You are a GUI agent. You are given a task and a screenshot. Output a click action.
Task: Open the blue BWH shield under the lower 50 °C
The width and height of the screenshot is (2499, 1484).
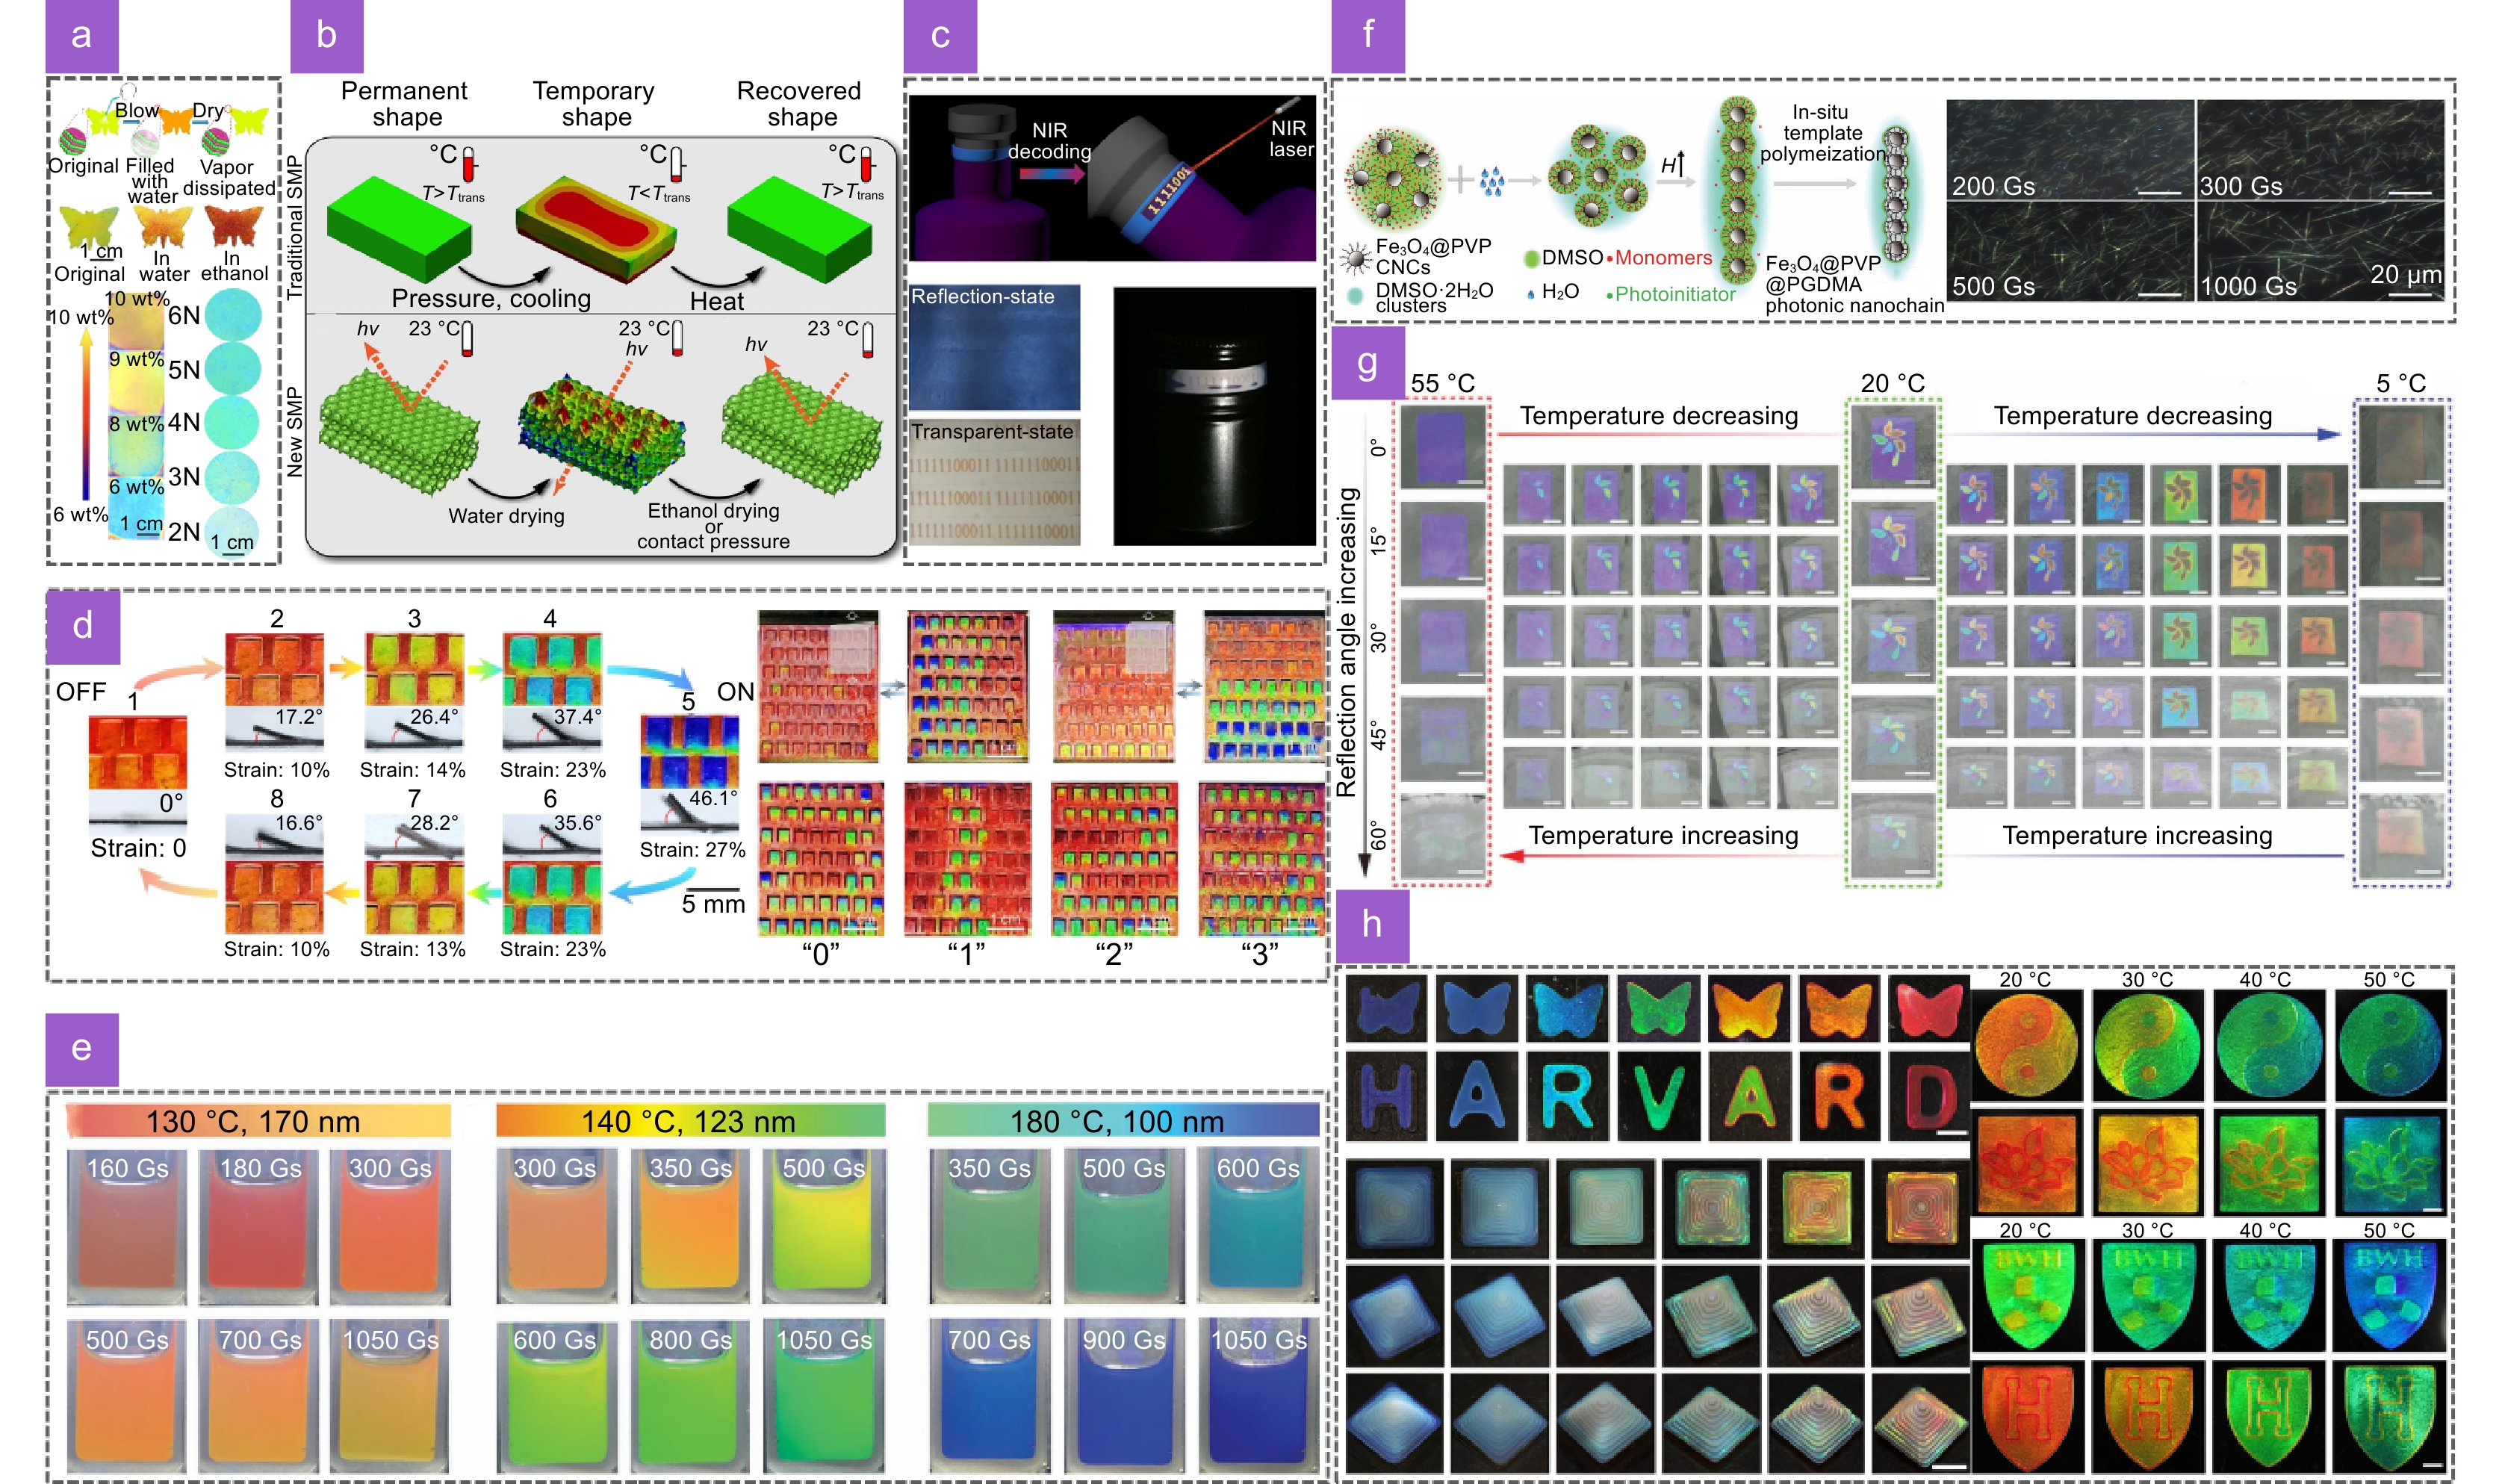pos(2390,1296)
